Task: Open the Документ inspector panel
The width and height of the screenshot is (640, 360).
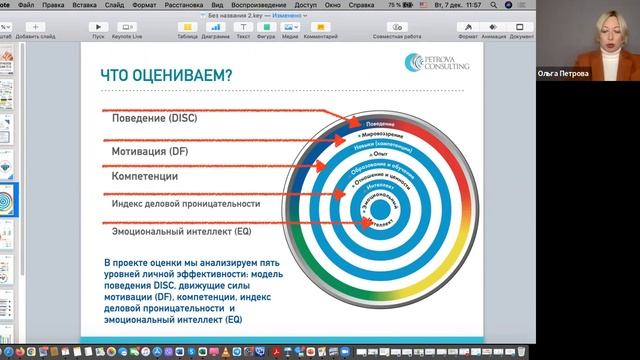Action: (520, 27)
